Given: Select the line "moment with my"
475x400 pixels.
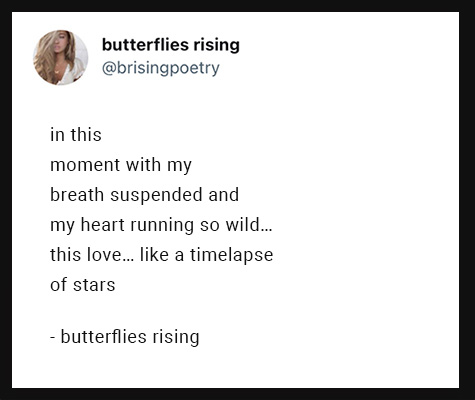Looking at the screenshot, I should [121, 166].
